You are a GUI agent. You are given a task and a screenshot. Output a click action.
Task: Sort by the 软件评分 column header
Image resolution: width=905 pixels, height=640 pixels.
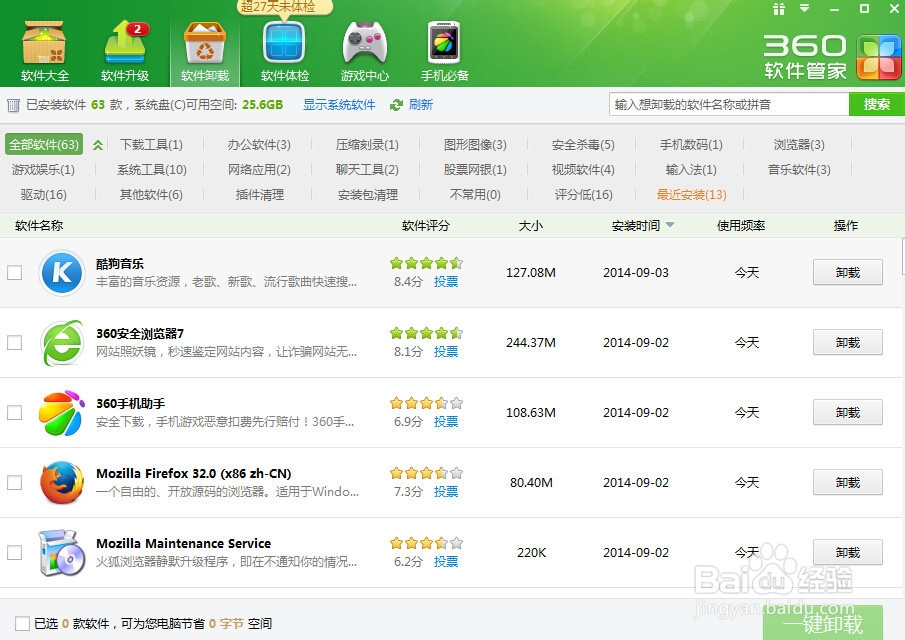(426, 226)
